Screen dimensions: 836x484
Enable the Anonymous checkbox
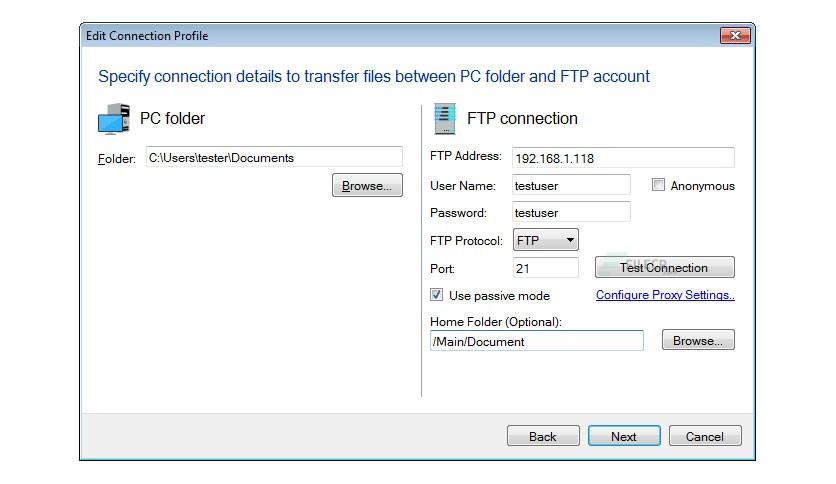tap(658, 185)
